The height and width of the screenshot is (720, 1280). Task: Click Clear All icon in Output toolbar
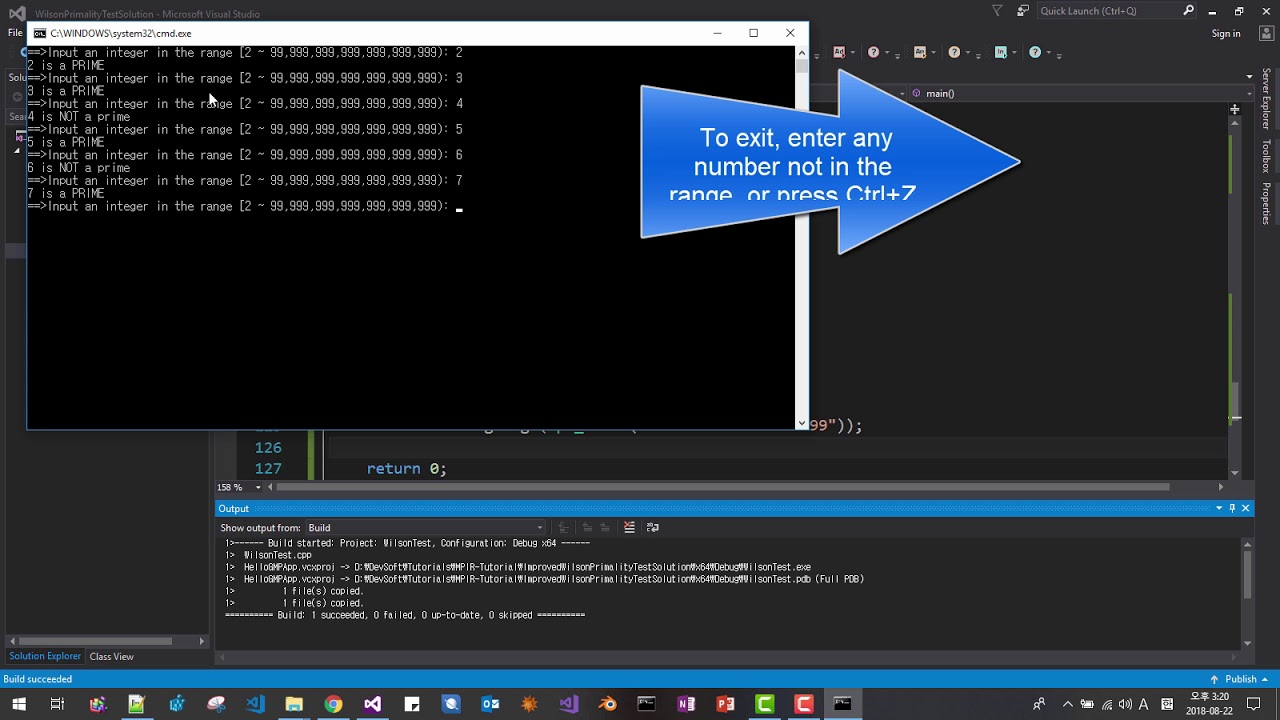point(629,527)
